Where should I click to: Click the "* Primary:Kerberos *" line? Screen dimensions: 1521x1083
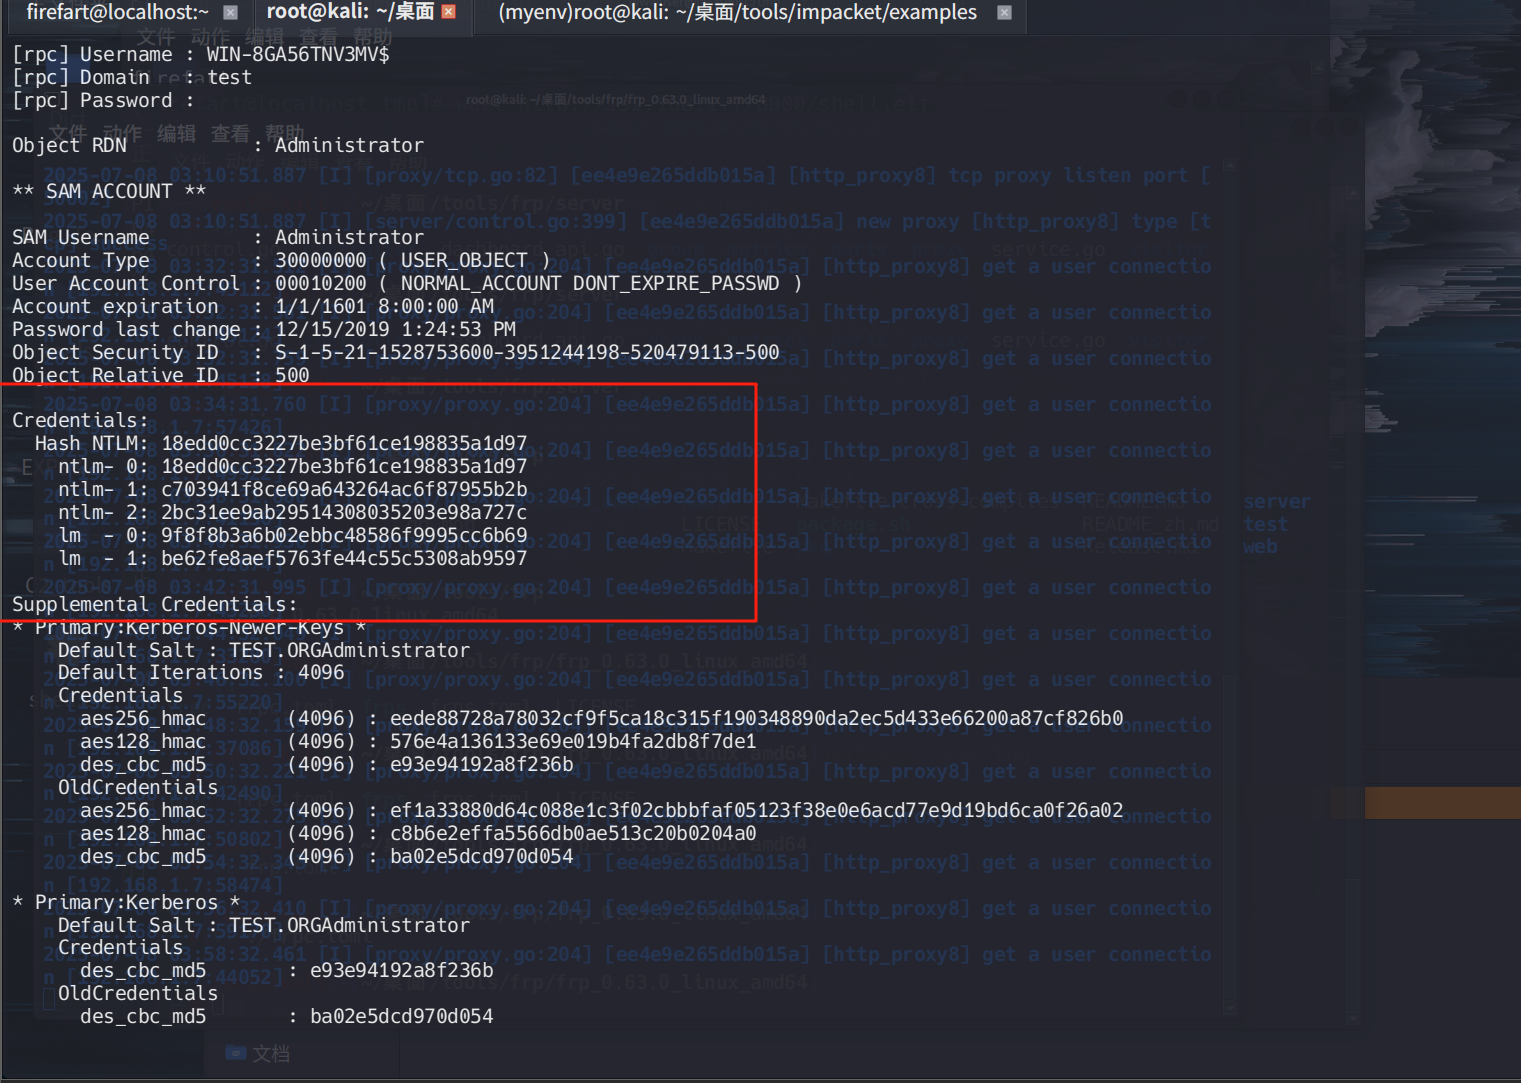click(x=126, y=902)
